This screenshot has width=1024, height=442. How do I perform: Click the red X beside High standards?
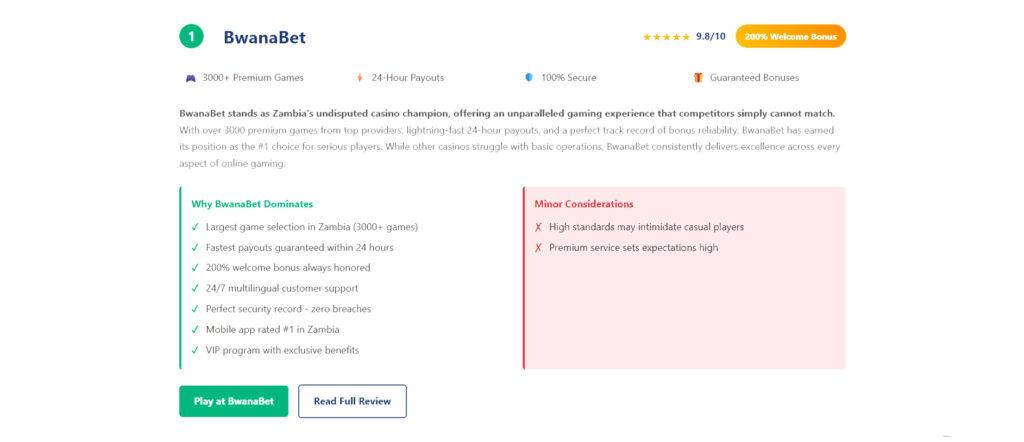click(539, 227)
